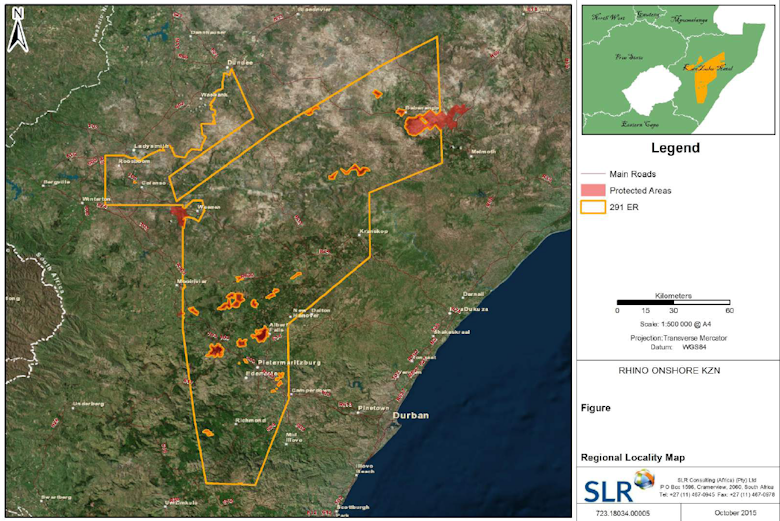Click the Underberg town label
The height and width of the screenshot is (521, 780).
click(x=88, y=403)
